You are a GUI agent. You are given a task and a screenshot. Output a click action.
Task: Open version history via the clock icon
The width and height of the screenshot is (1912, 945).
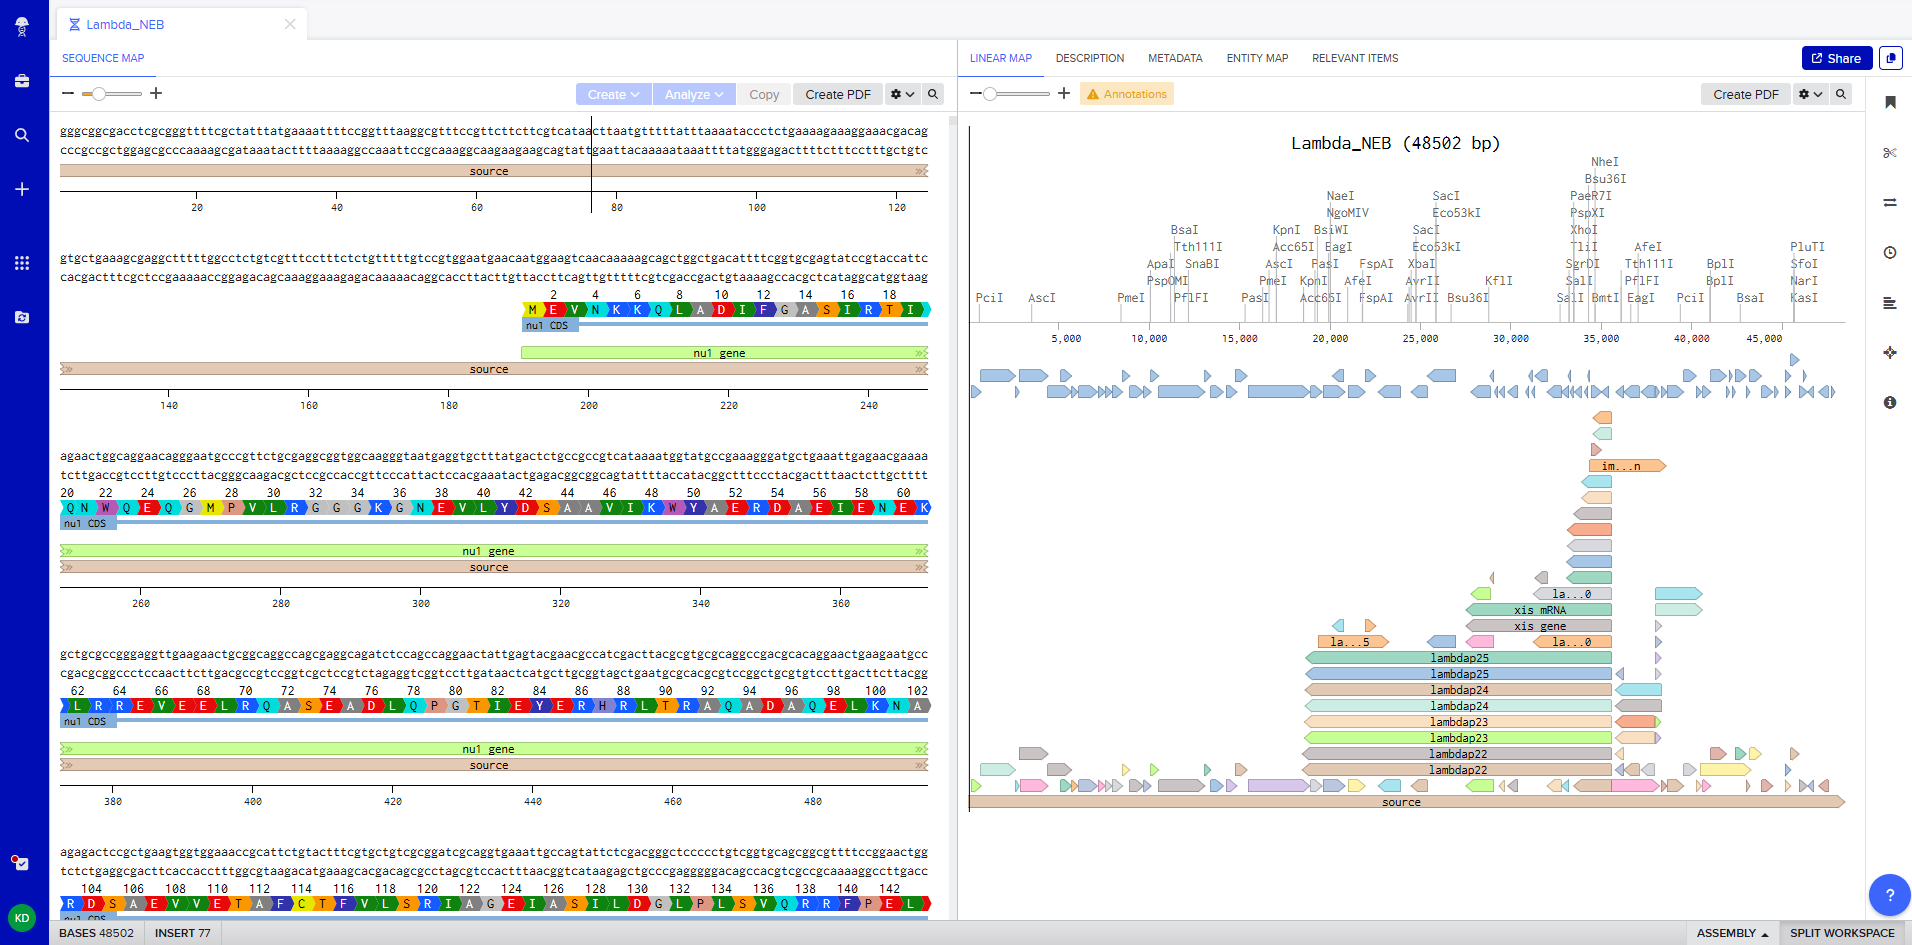pyautogui.click(x=1890, y=252)
